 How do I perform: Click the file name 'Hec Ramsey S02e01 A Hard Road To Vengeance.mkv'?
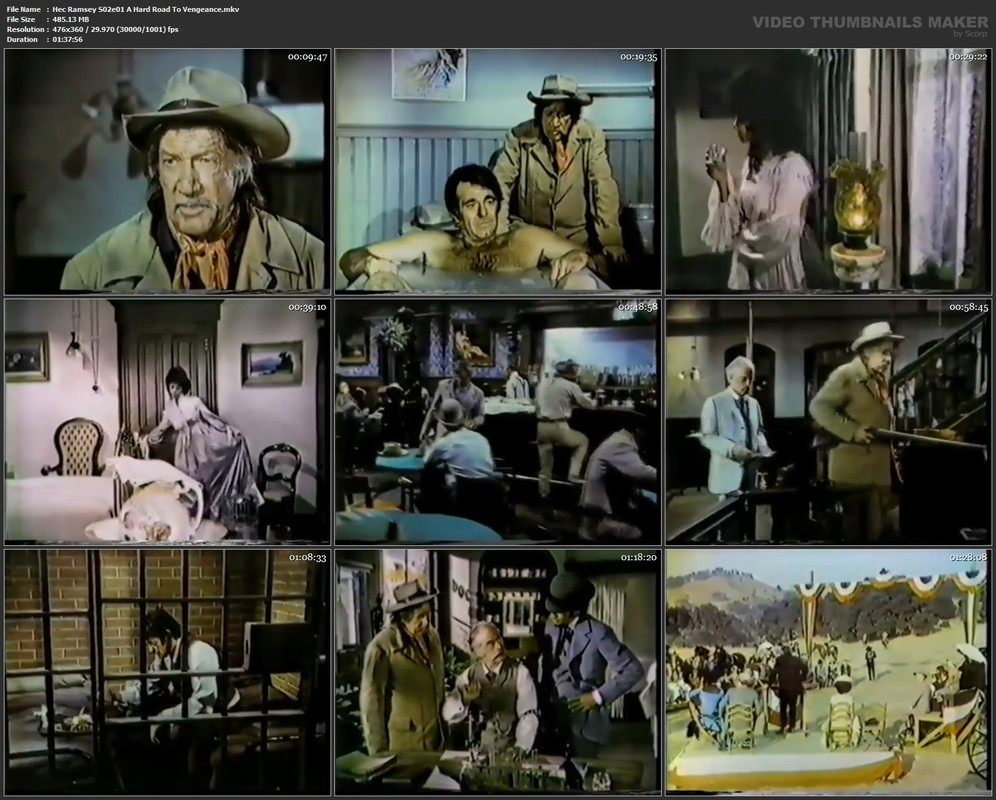coord(146,10)
